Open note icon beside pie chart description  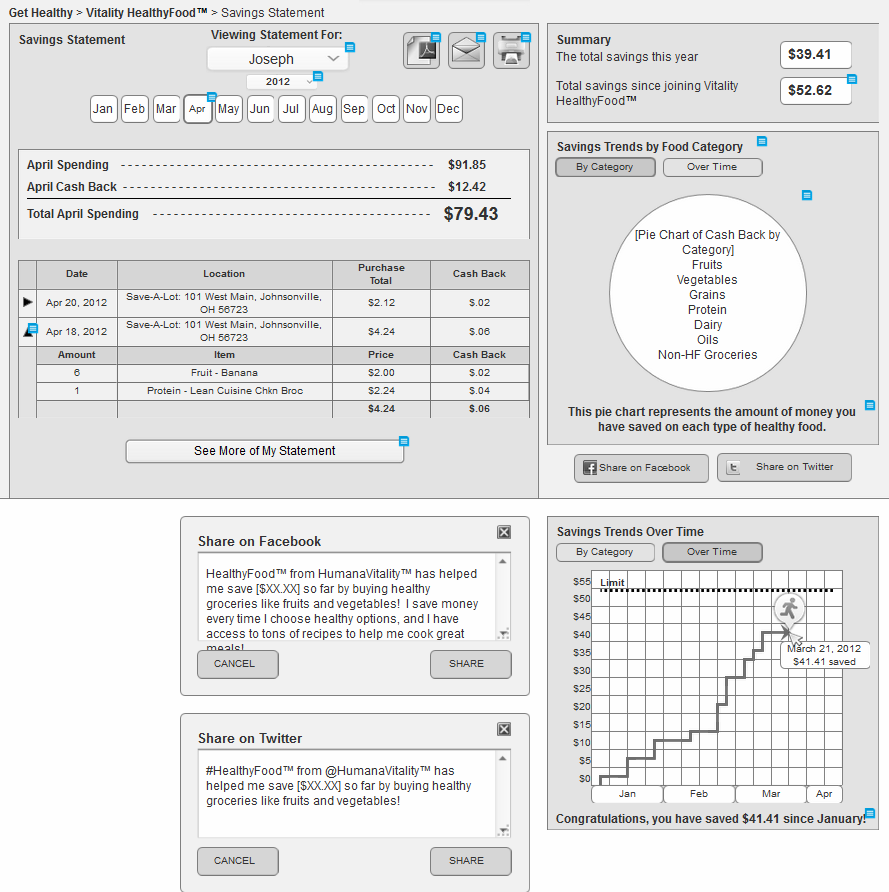pos(870,405)
